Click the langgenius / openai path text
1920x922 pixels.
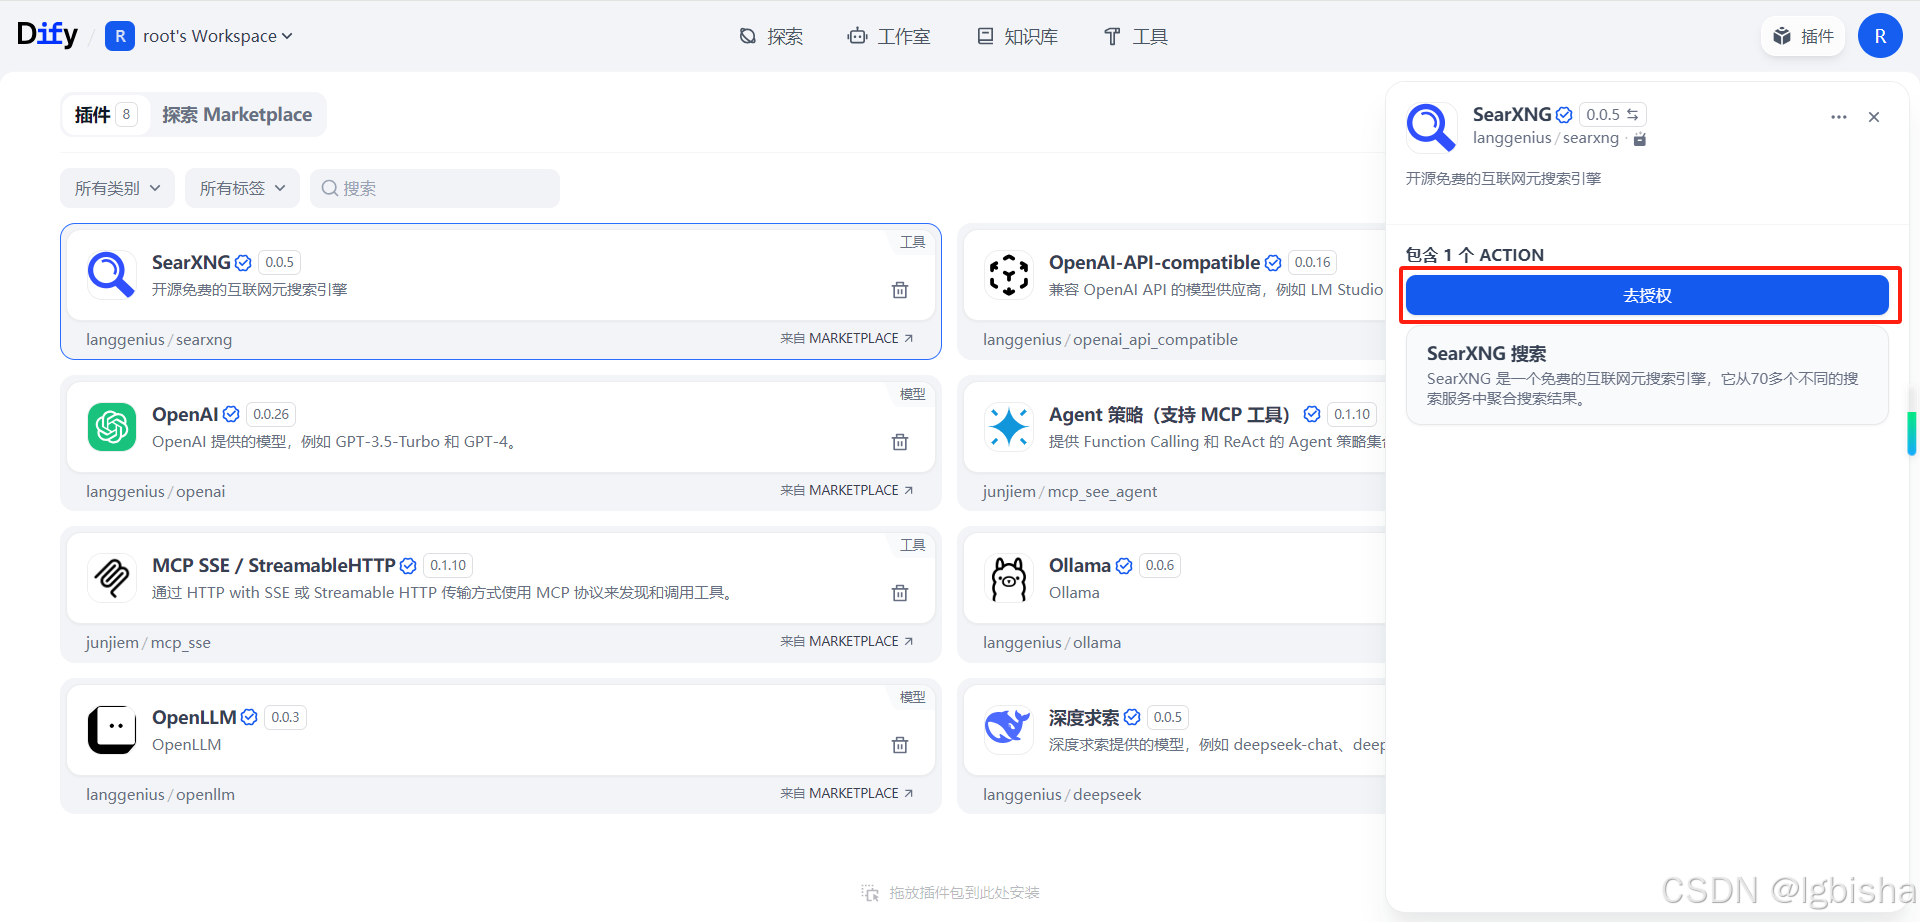pos(156,491)
